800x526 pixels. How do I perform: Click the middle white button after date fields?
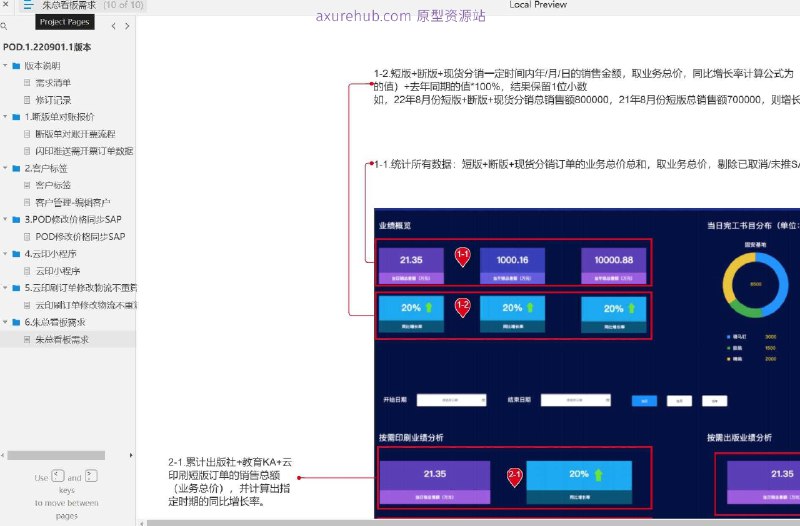(680, 401)
